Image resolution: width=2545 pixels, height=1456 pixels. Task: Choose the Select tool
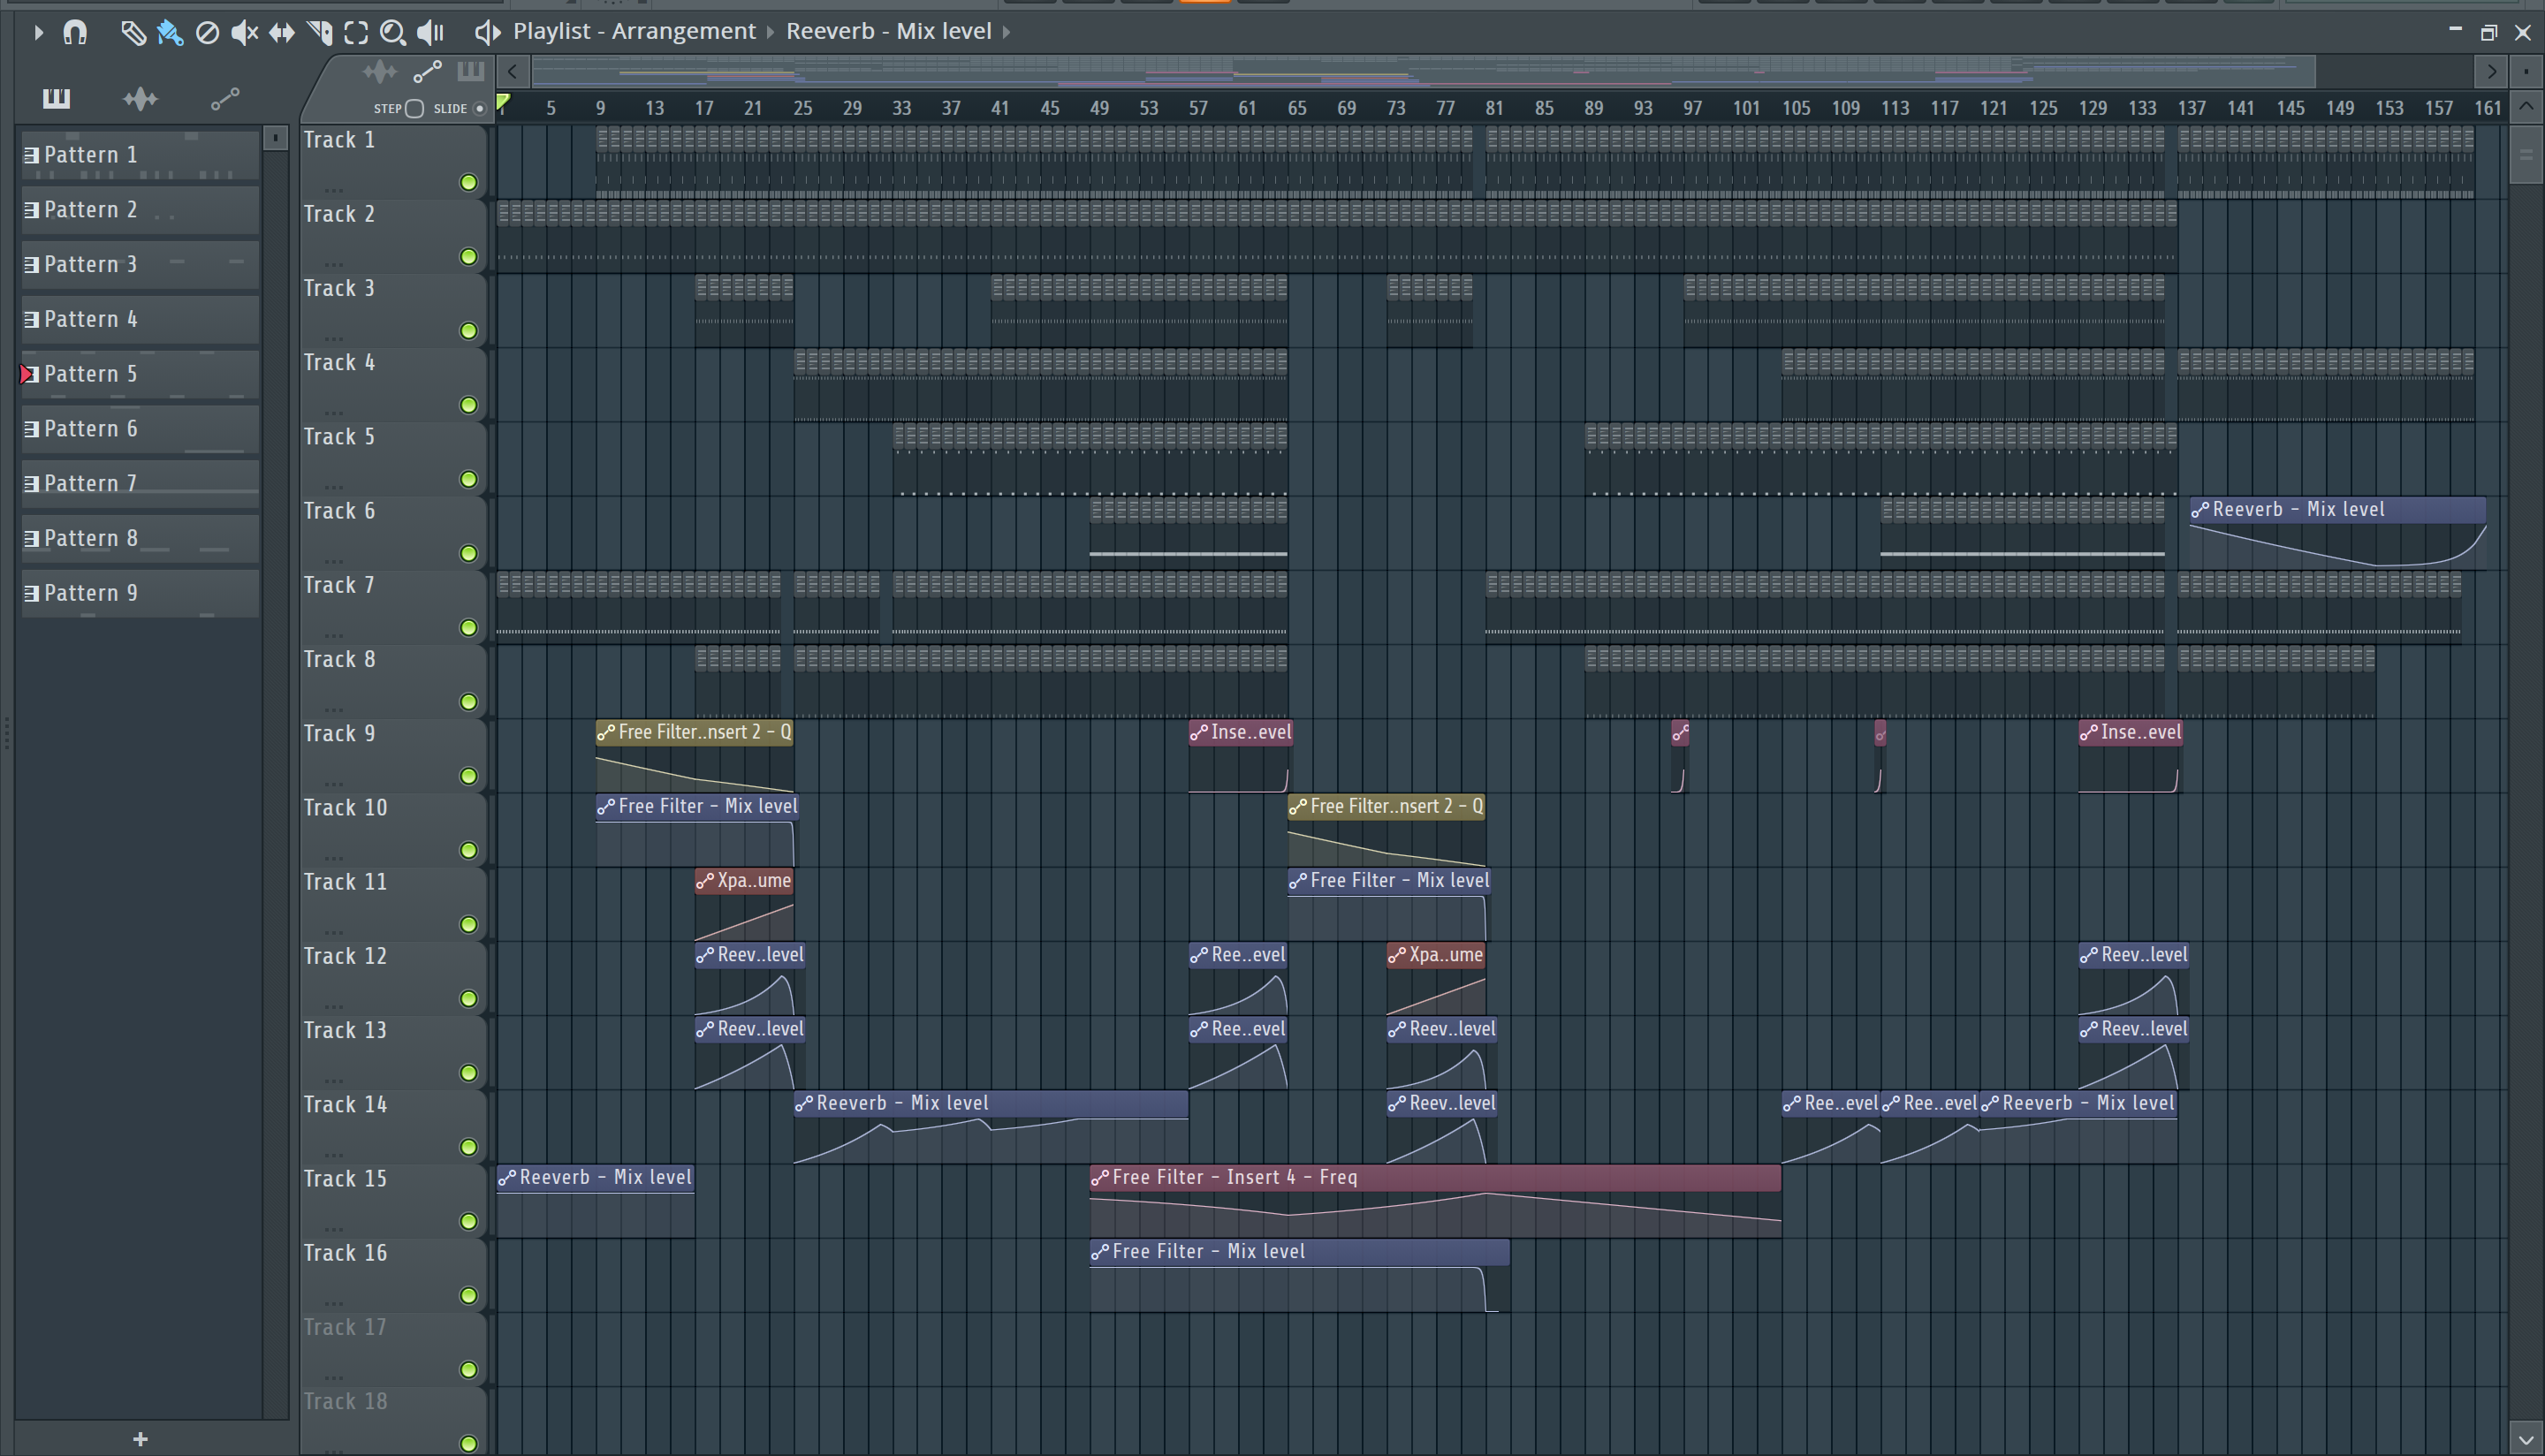(x=356, y=32)
